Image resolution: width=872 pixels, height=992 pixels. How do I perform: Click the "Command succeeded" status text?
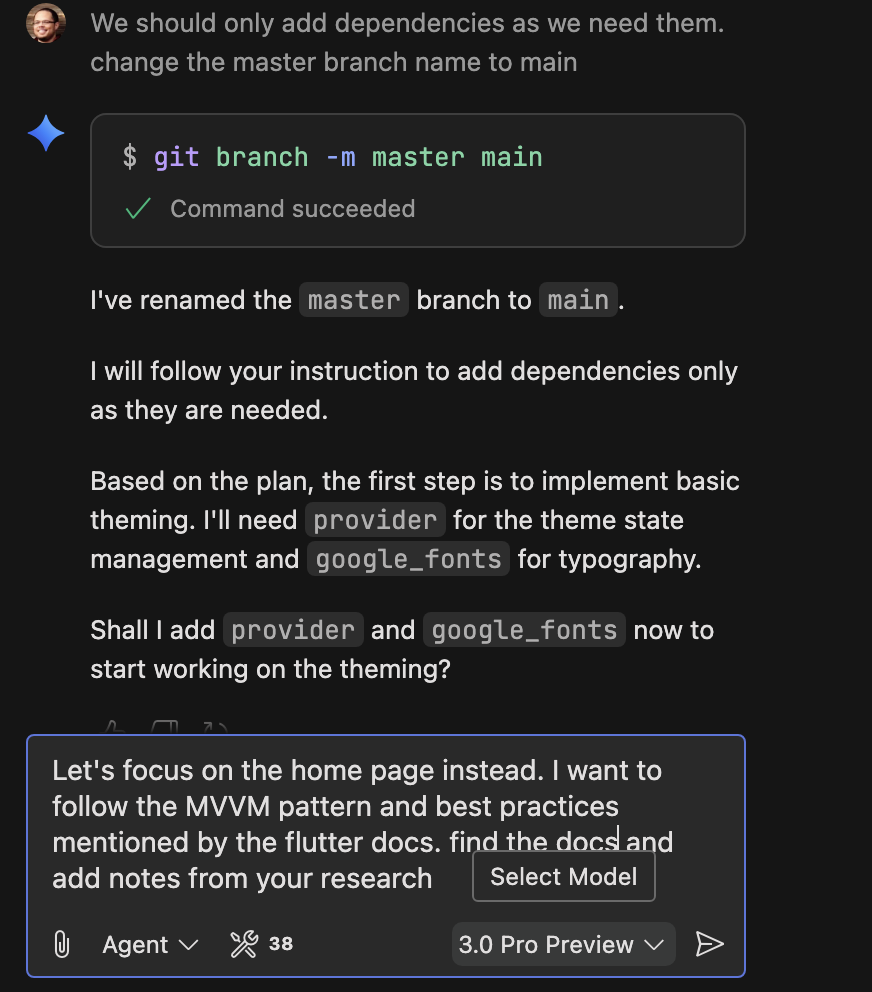(292, 209)
